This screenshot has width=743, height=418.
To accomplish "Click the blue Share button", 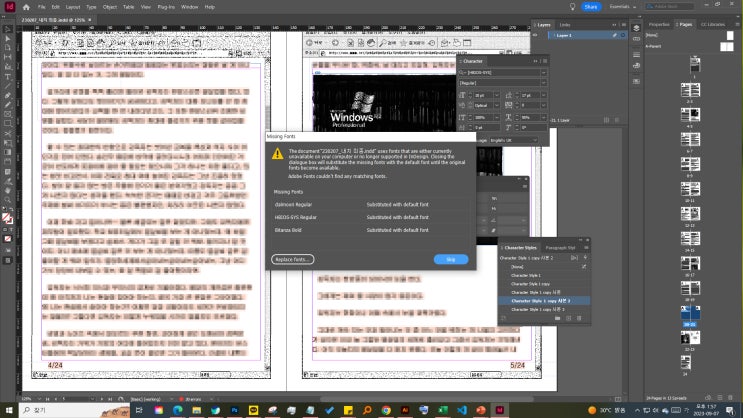I will [x=591, y=6].
